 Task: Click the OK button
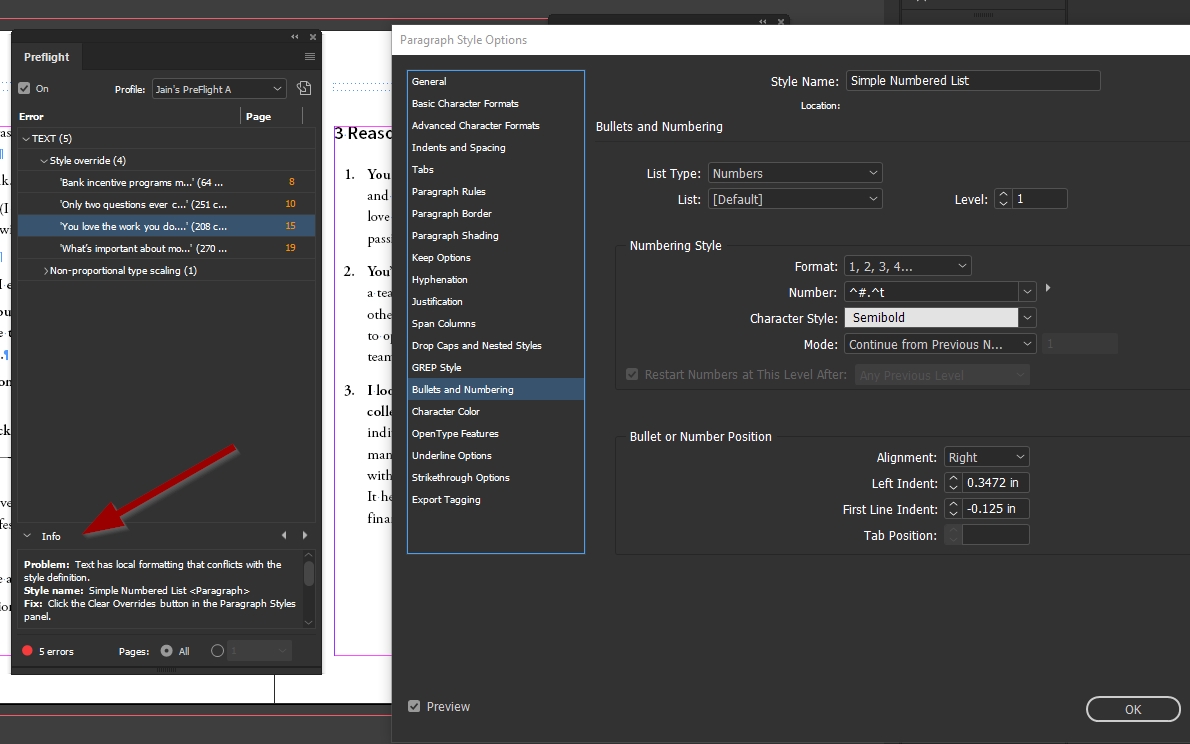[x=1132, y=709]
